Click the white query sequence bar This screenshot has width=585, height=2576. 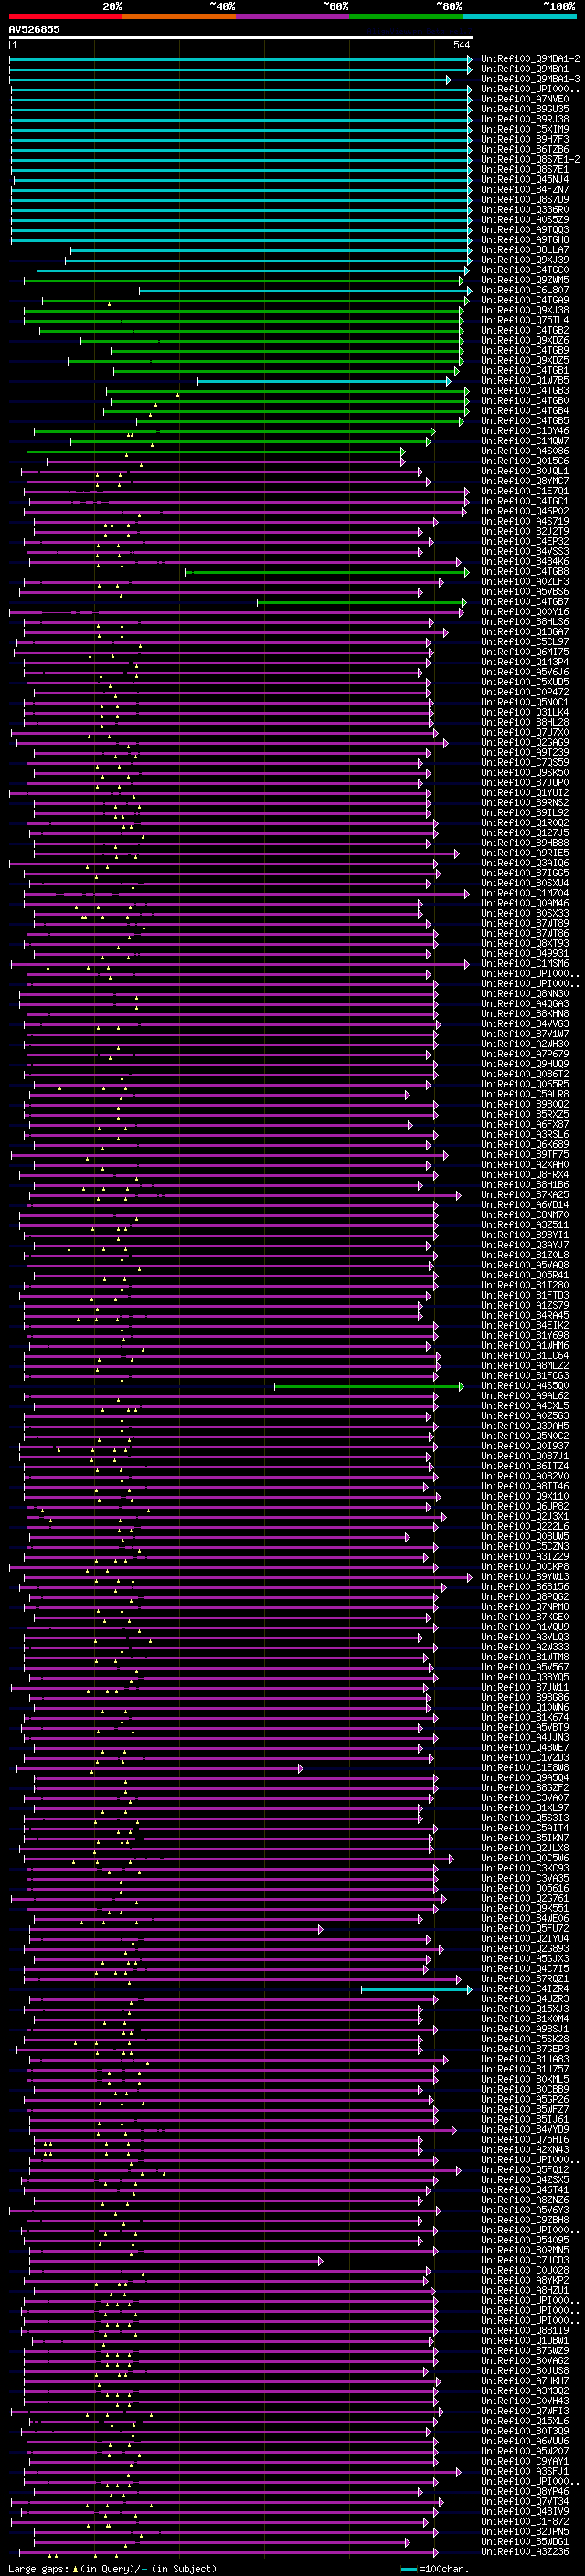(241, 38)
